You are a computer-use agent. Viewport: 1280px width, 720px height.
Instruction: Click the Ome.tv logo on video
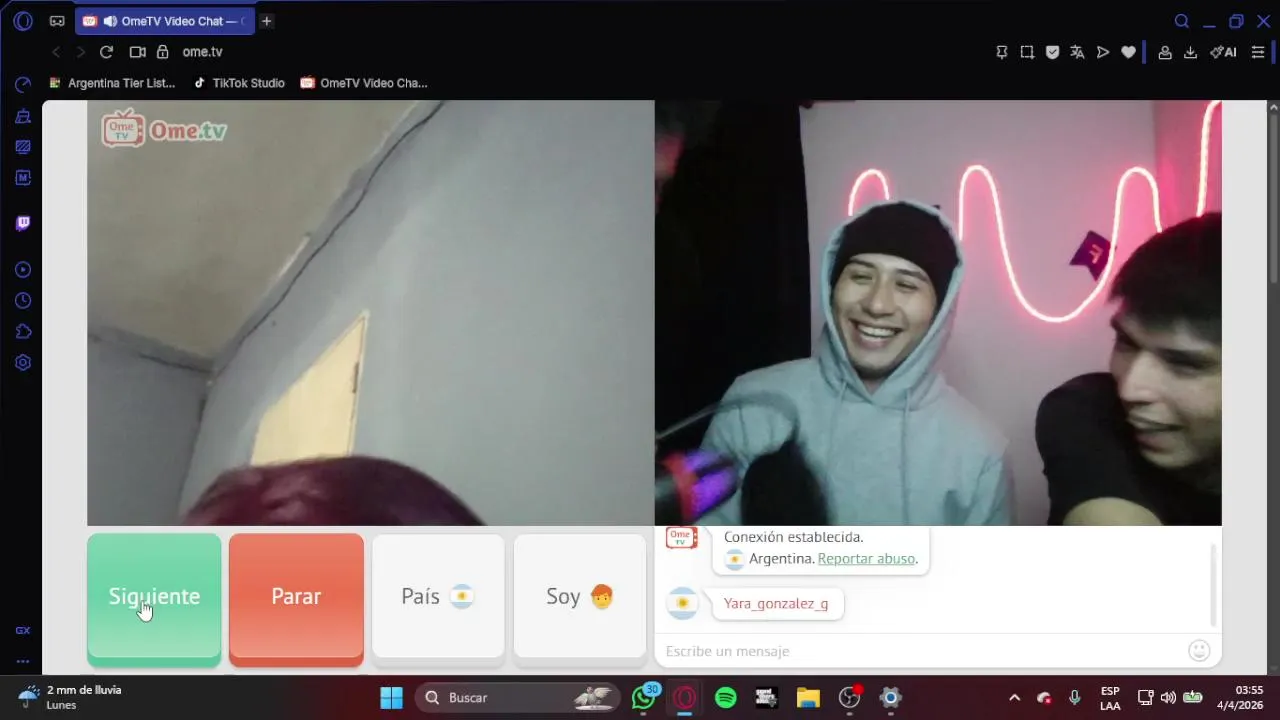(x=165, y=130)
